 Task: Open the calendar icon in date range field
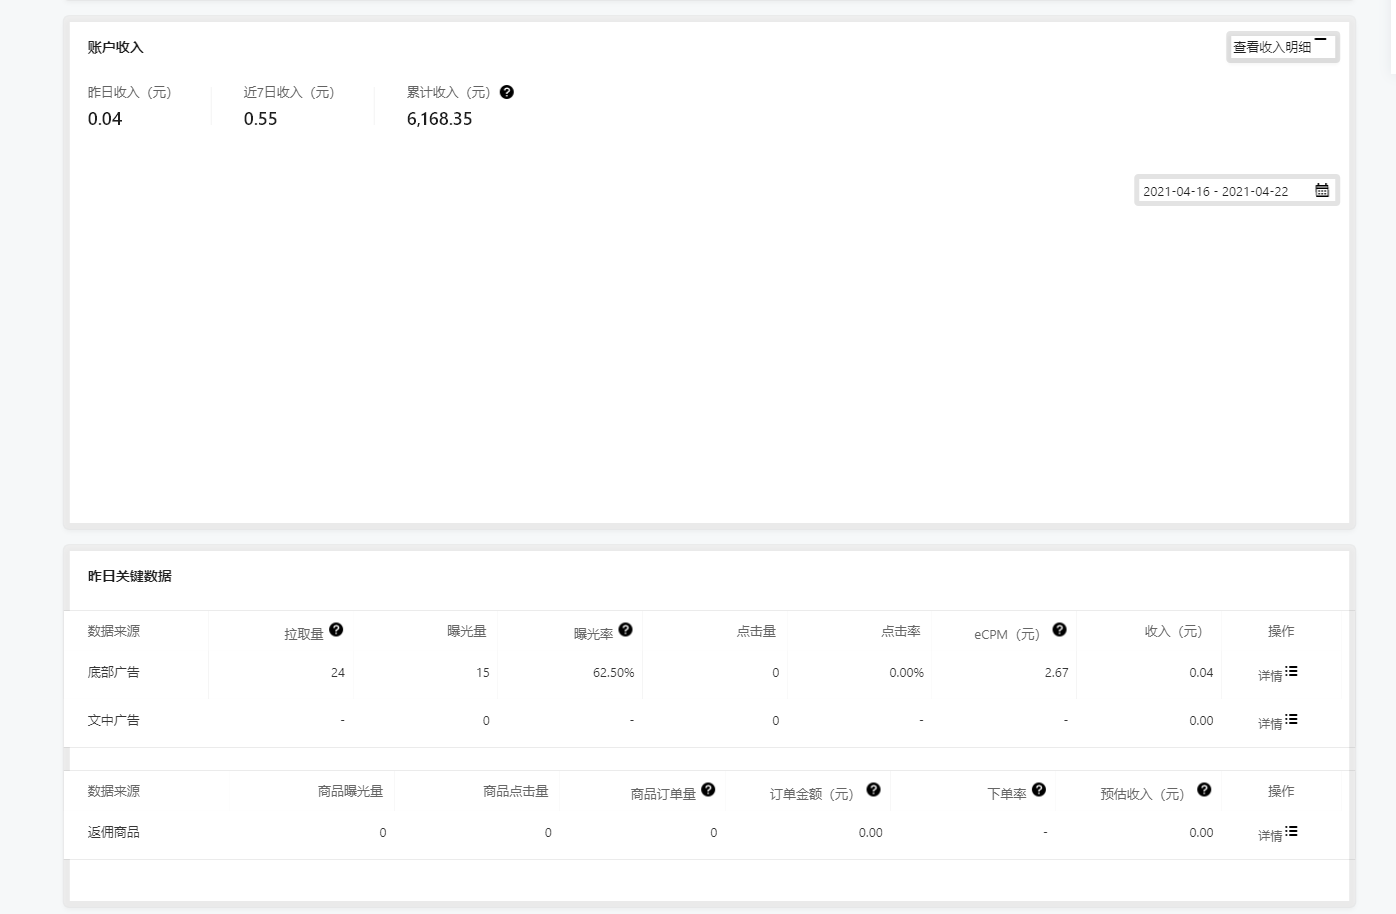point(1322,190)
